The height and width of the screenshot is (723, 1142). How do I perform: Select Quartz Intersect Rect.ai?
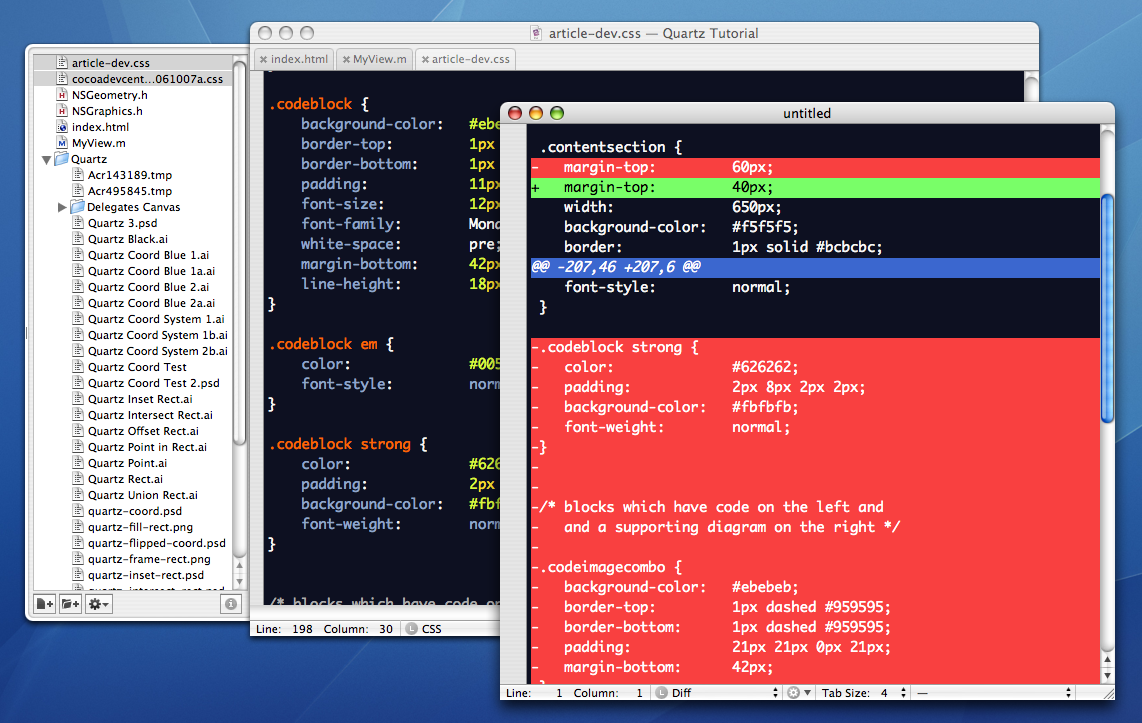[x=150, y=416]
